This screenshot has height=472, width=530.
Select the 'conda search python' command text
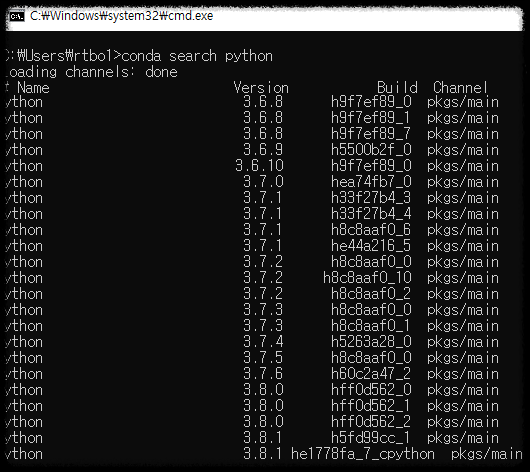click(x=197, y=56)
